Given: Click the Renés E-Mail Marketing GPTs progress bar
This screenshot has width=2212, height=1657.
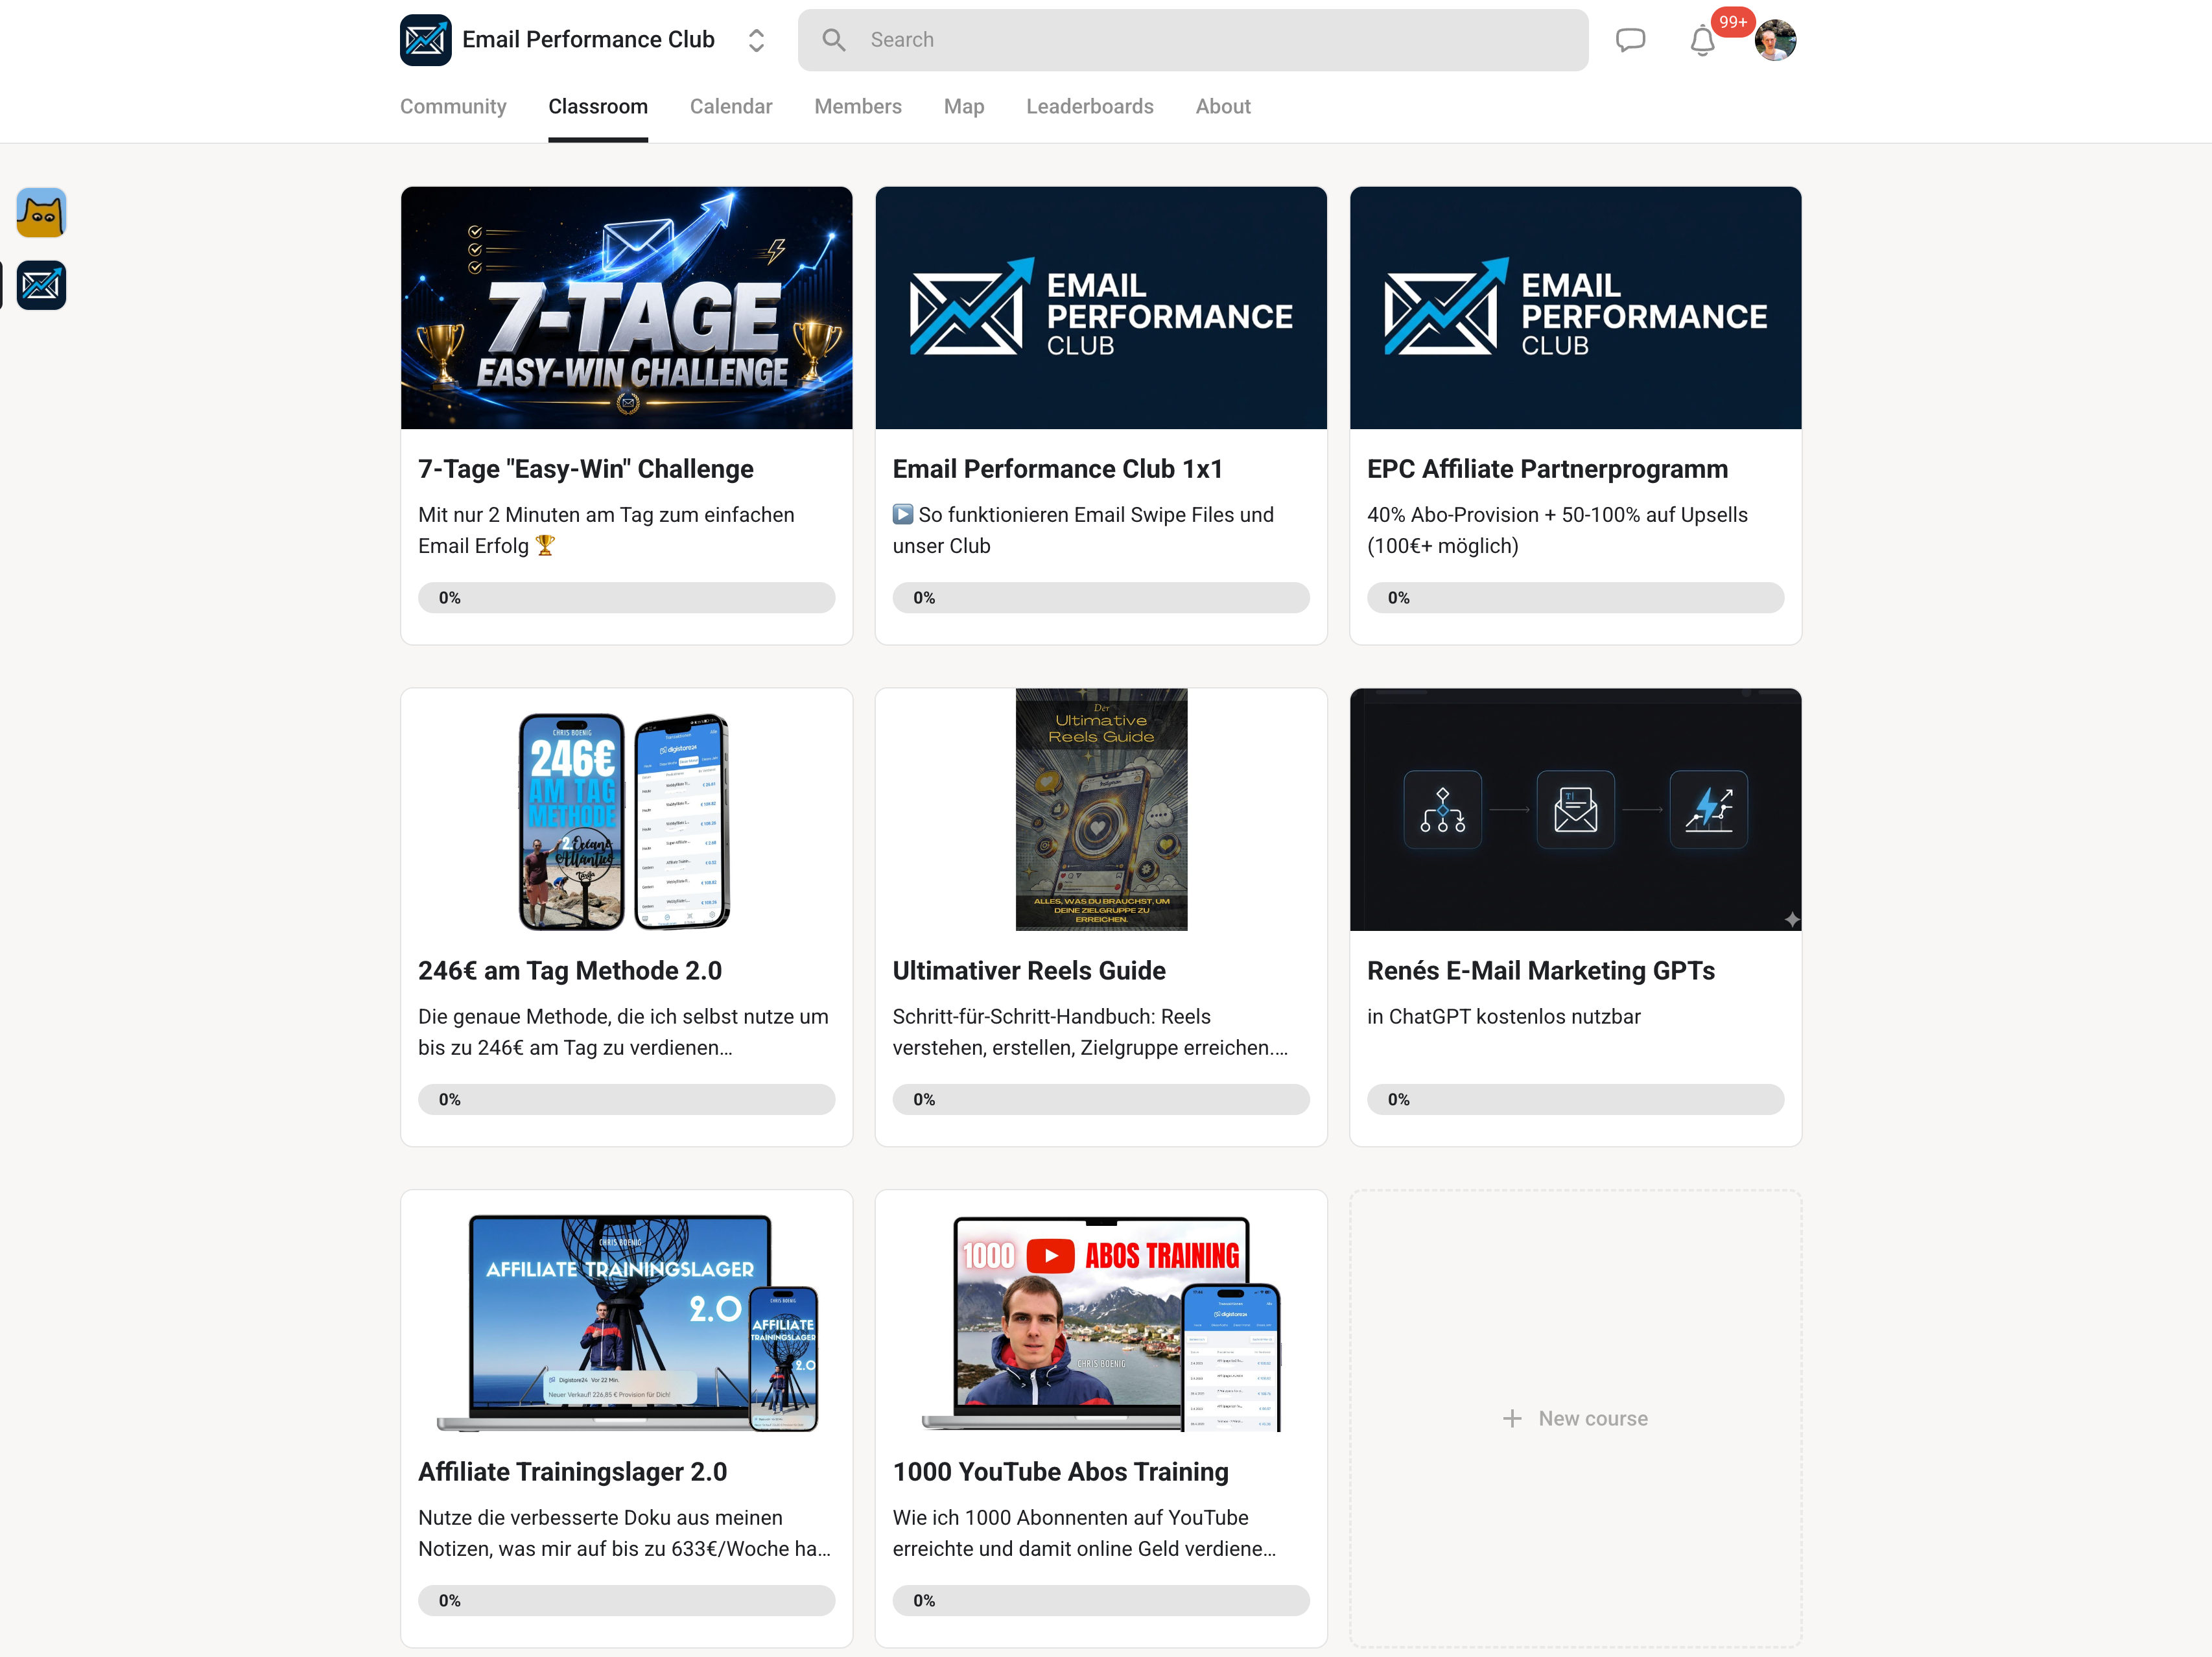Looking at the screenshot, I should click(x=1576, y=1100).
